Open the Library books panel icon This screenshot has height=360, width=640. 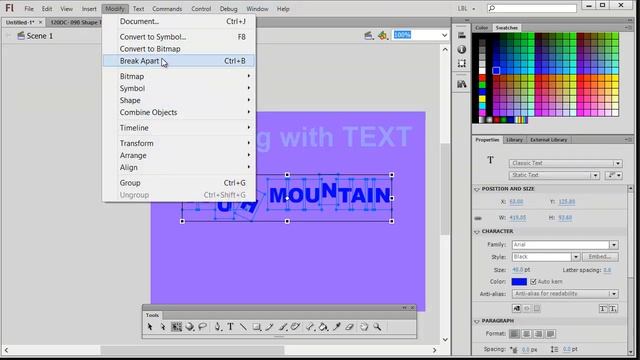[462, 84]
